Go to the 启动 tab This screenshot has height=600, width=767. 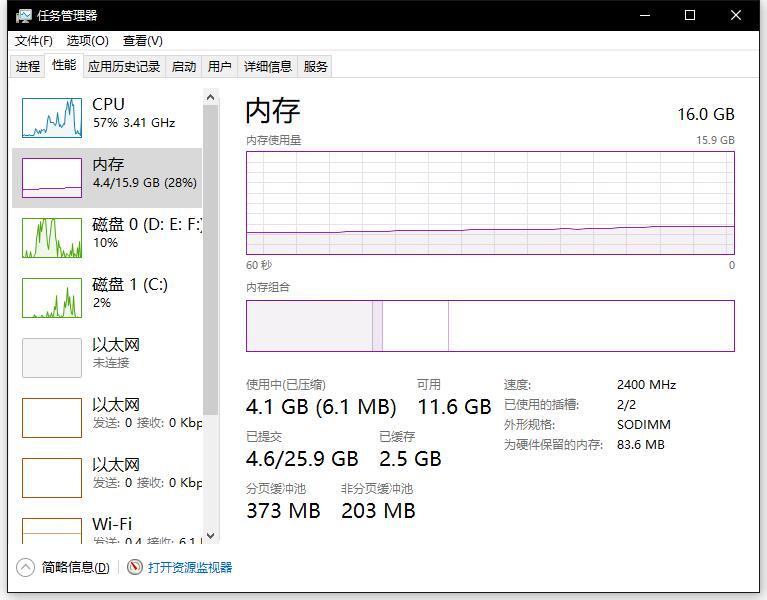(184, 66)
